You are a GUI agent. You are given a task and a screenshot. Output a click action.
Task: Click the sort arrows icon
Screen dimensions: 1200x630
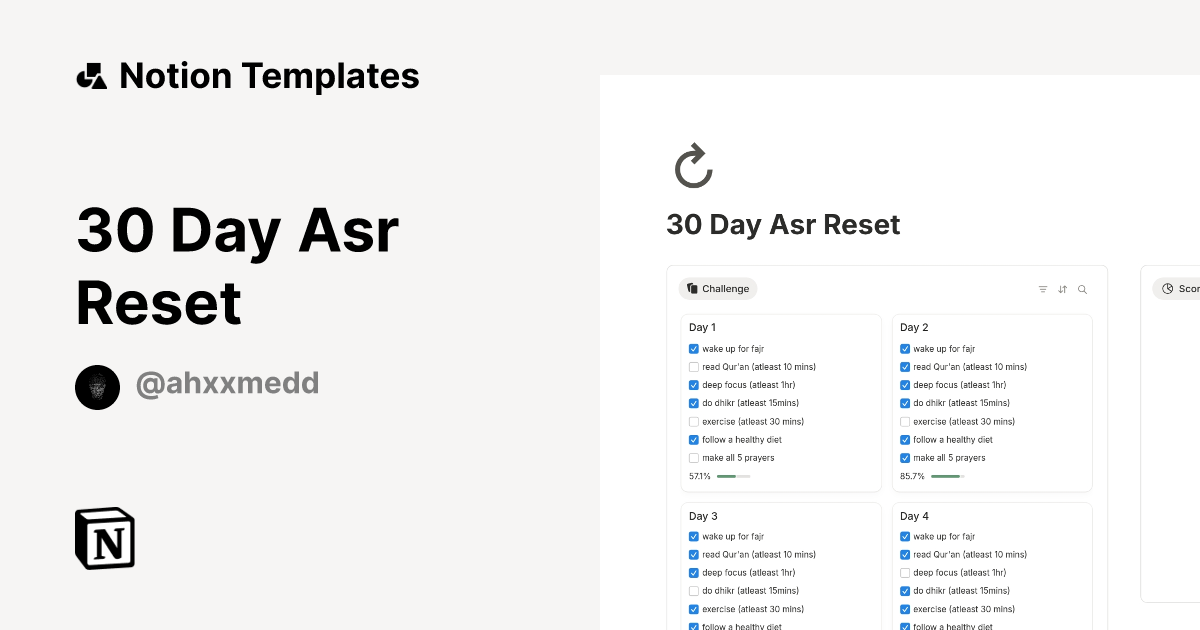(1063, 289)
